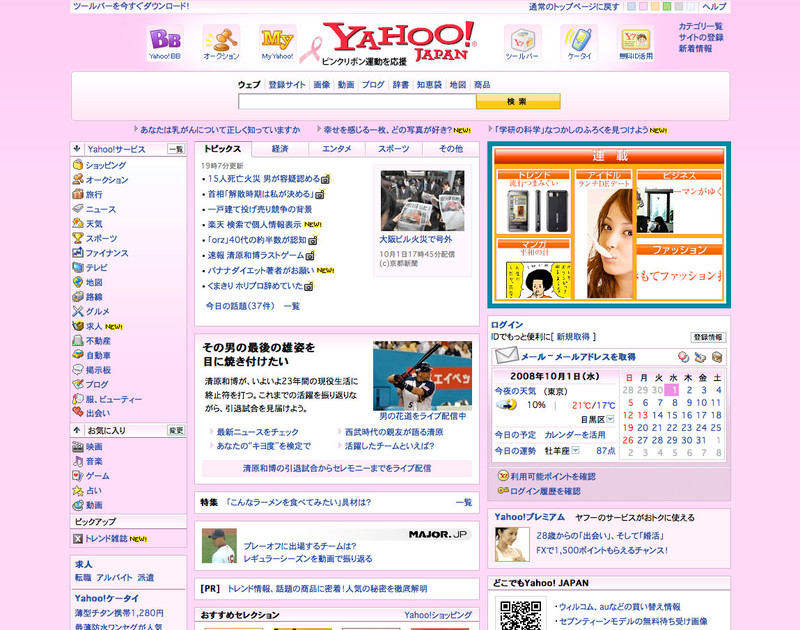Click the ケータイ mobile phone icon
Viewport: 800px width, 630px height.
[579, 43]
